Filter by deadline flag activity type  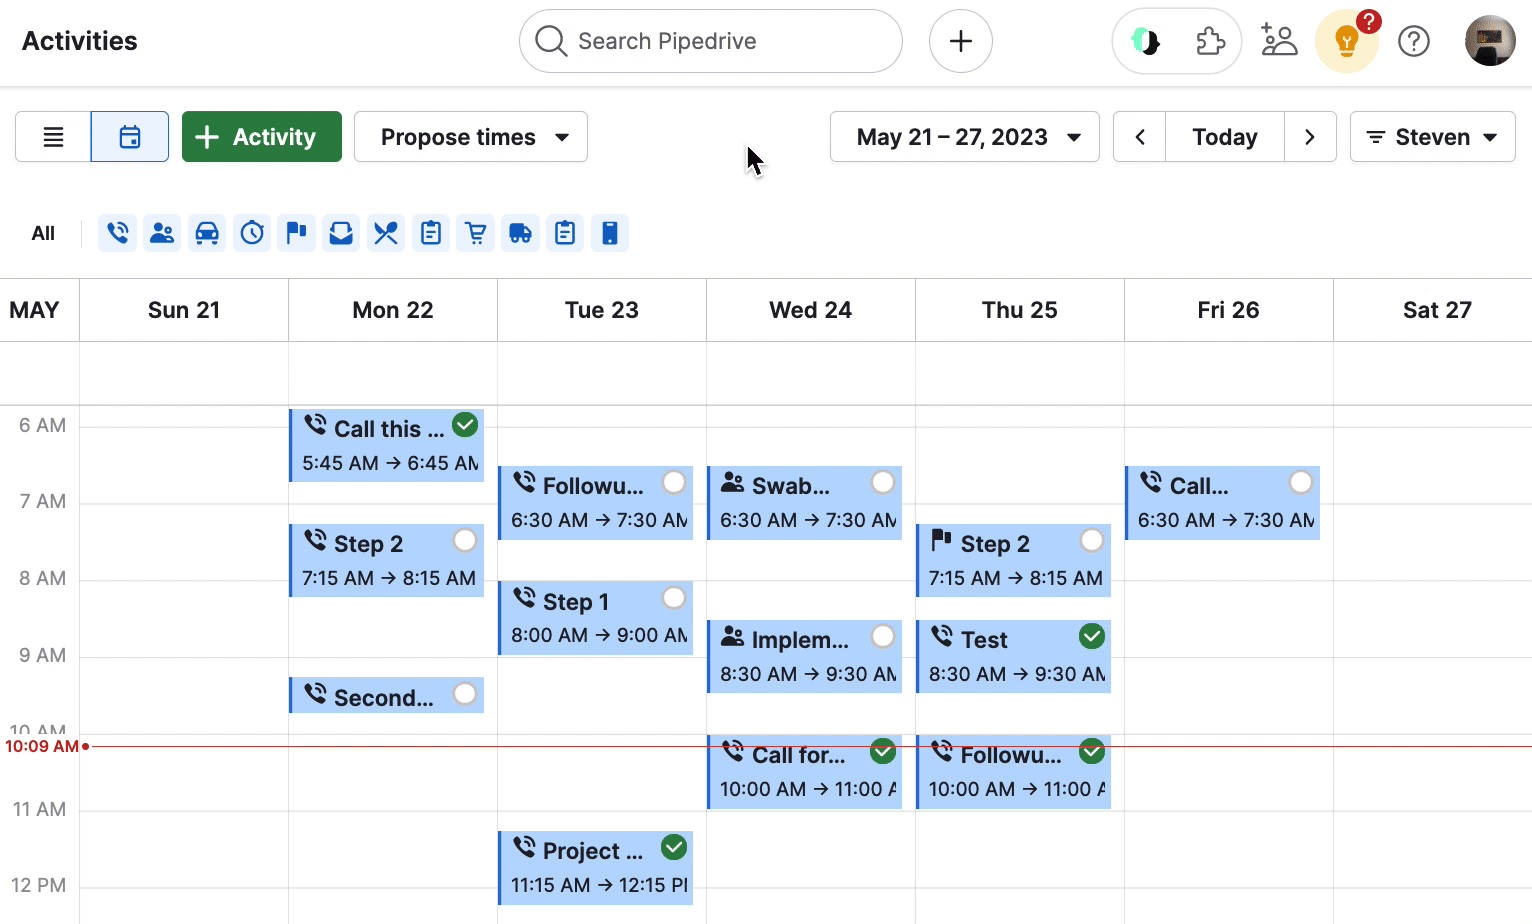pyautogui.click(x=296, y=232)
